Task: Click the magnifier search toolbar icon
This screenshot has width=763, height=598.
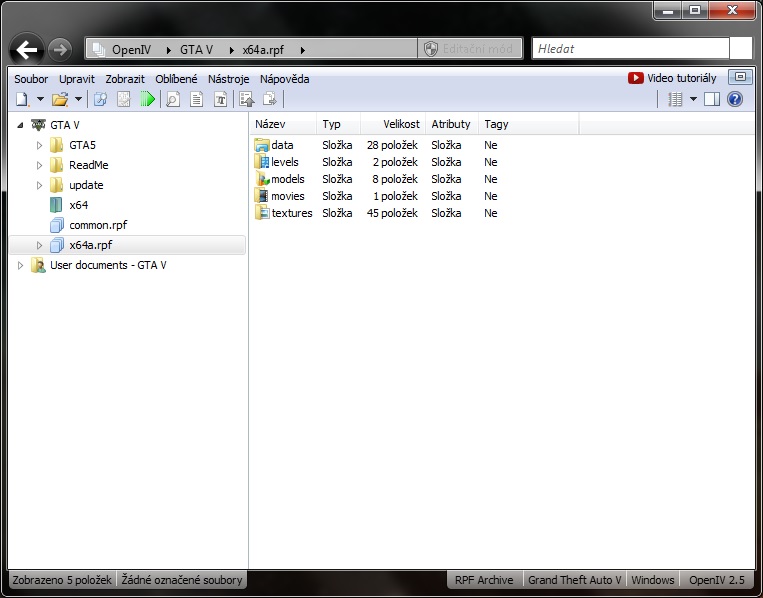Action: pyautogui.click(x=173, y=99)
